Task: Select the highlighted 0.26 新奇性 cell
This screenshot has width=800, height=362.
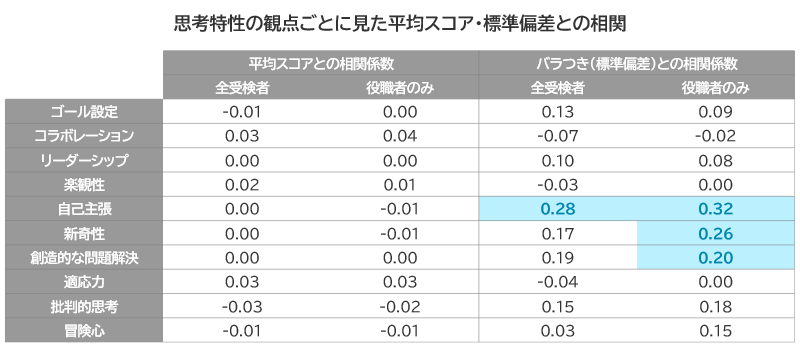Action: tap(716, 234)
